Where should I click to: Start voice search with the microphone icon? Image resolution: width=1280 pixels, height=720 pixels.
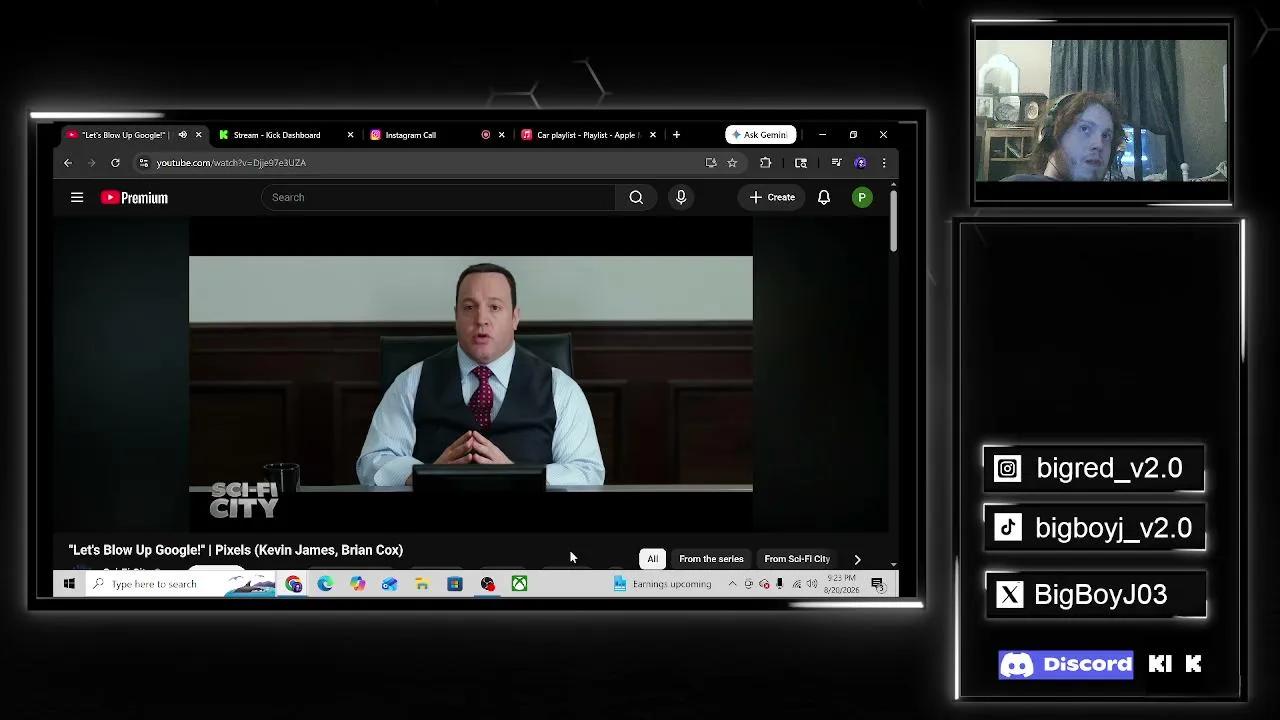[681, 197]
